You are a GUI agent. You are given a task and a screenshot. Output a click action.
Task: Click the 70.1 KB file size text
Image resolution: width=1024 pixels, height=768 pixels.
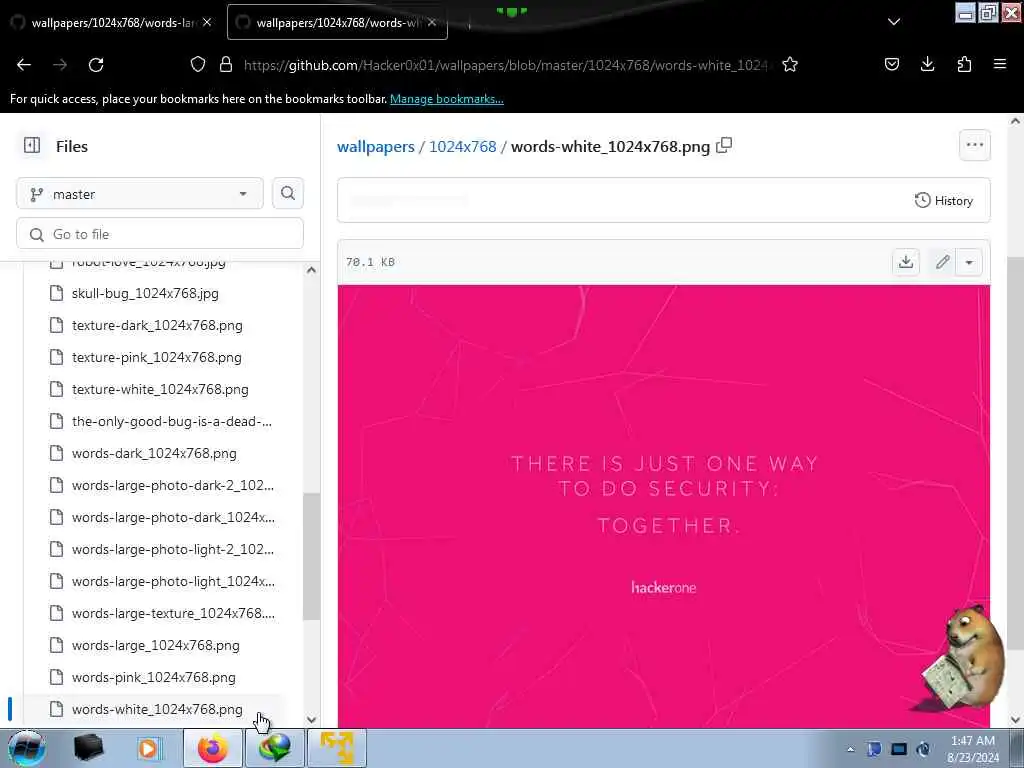point(370,262)
